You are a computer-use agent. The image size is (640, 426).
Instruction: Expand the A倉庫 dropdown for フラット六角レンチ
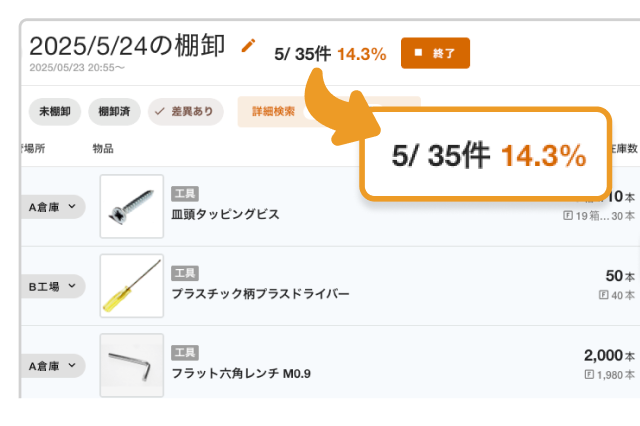[x=53, y=365]
